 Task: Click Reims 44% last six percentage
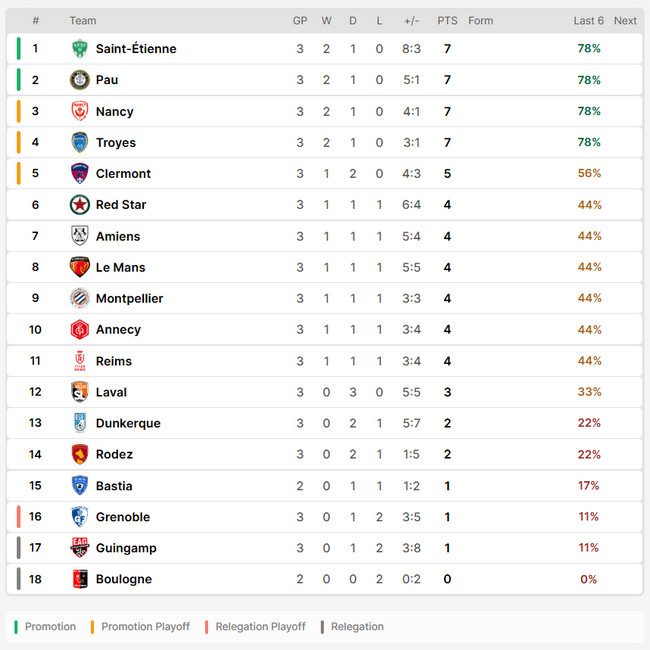point(589,361)
